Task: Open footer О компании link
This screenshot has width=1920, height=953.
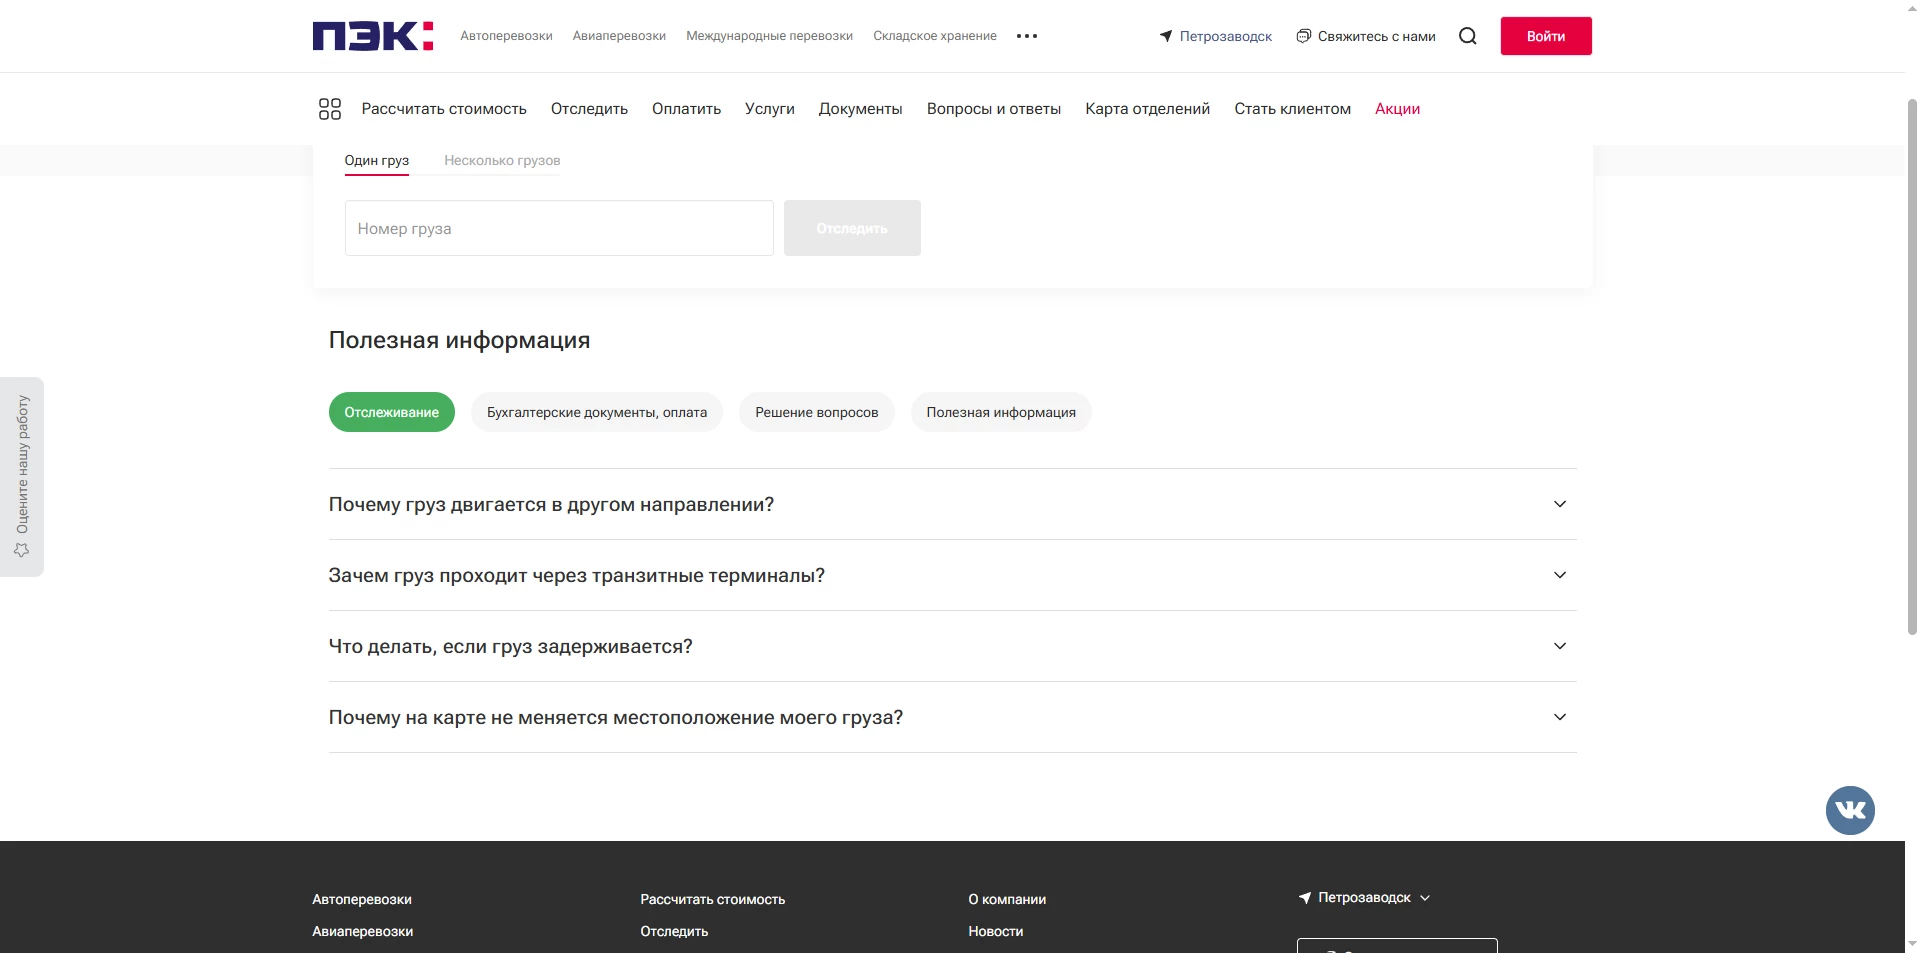Action: pos(1007,899)
